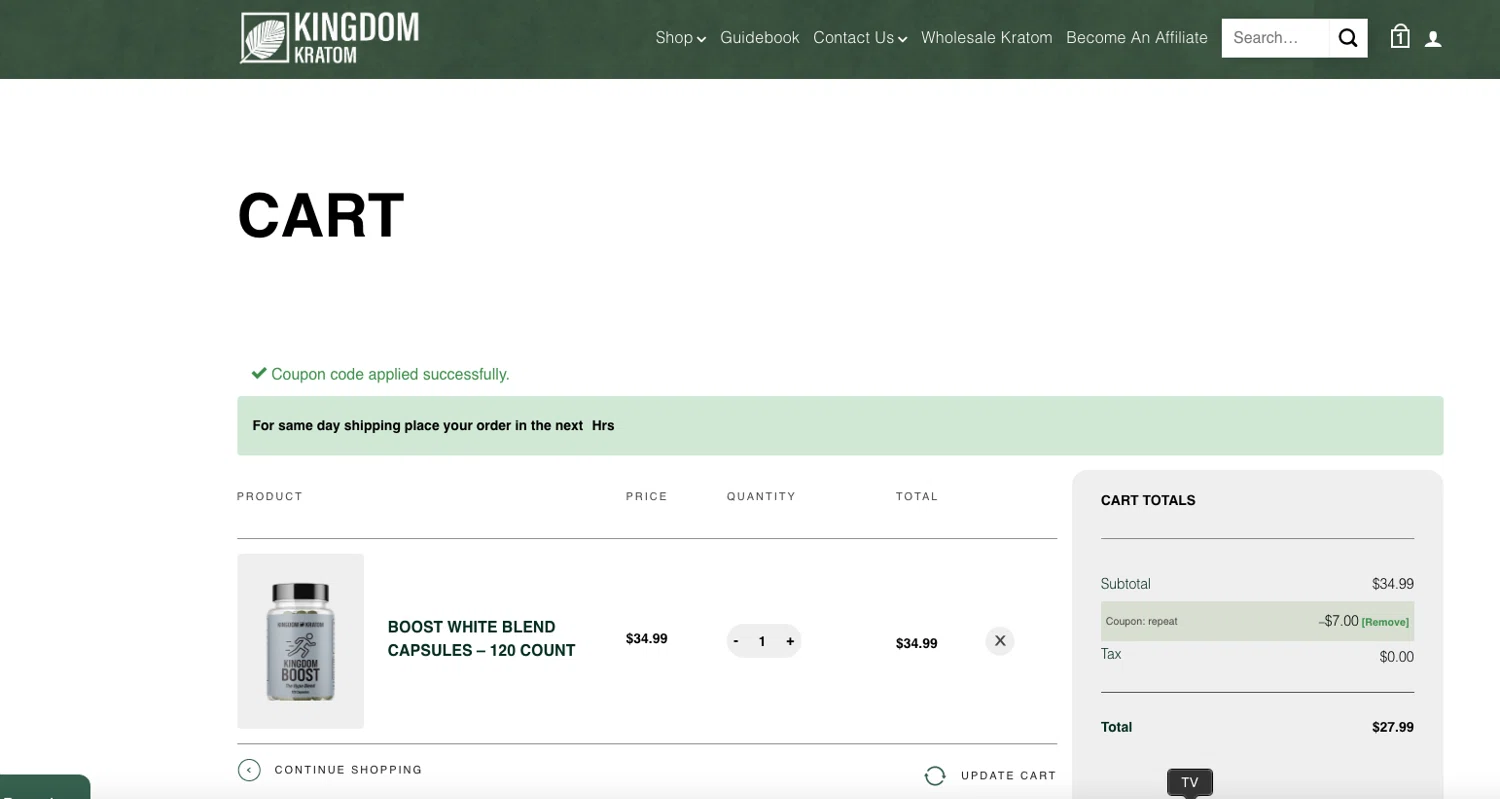This screenshot has width=1500, height=799.
Task: Expand the Contact Us menu
Action: click(x=860, y=38)
